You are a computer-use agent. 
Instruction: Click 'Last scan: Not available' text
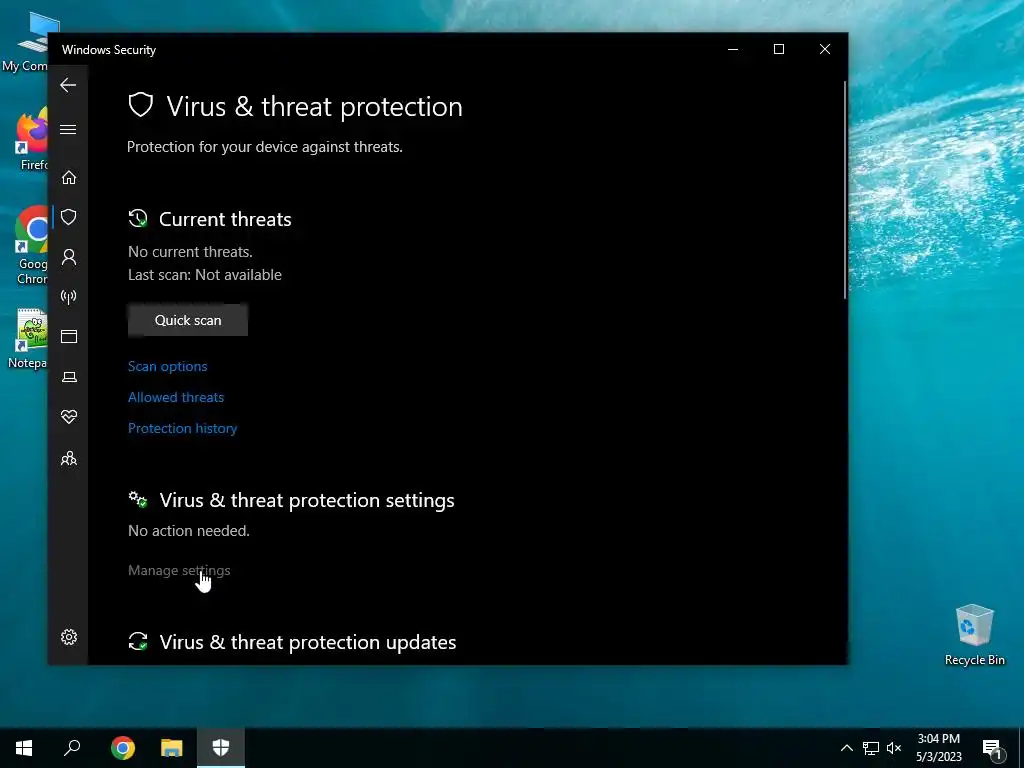(x=204, y=275)
